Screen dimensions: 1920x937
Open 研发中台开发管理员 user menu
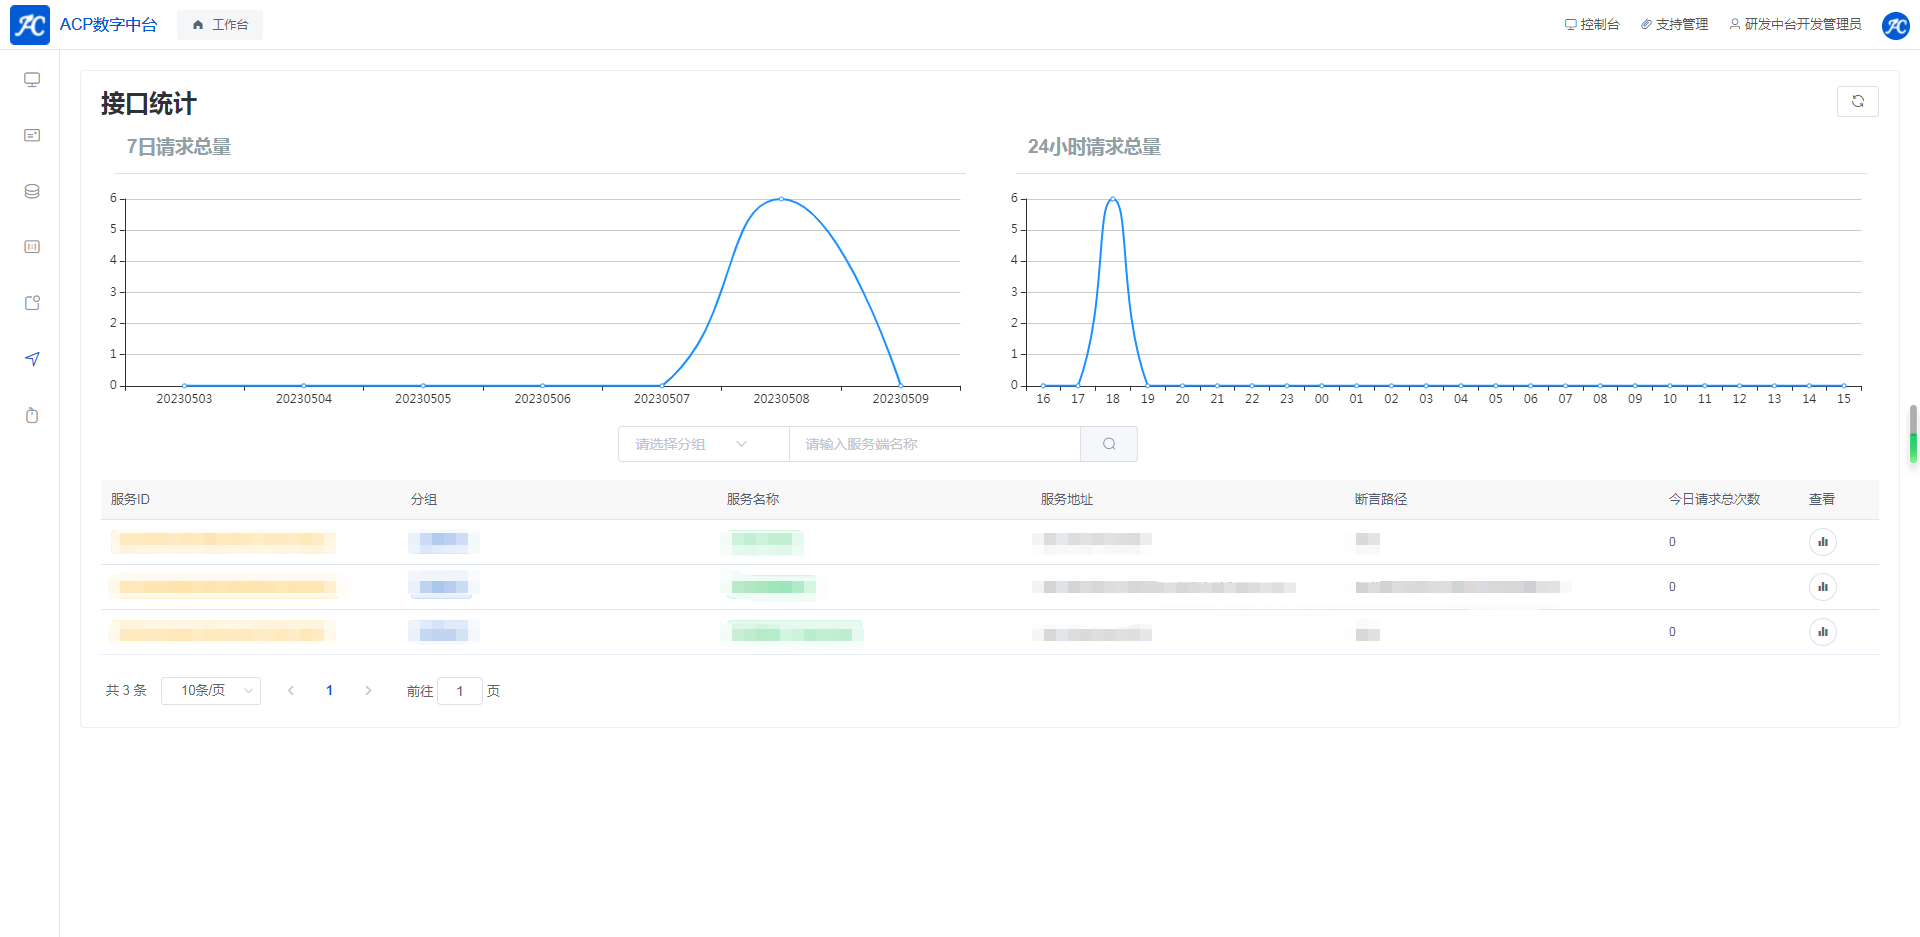(1795, 25)
